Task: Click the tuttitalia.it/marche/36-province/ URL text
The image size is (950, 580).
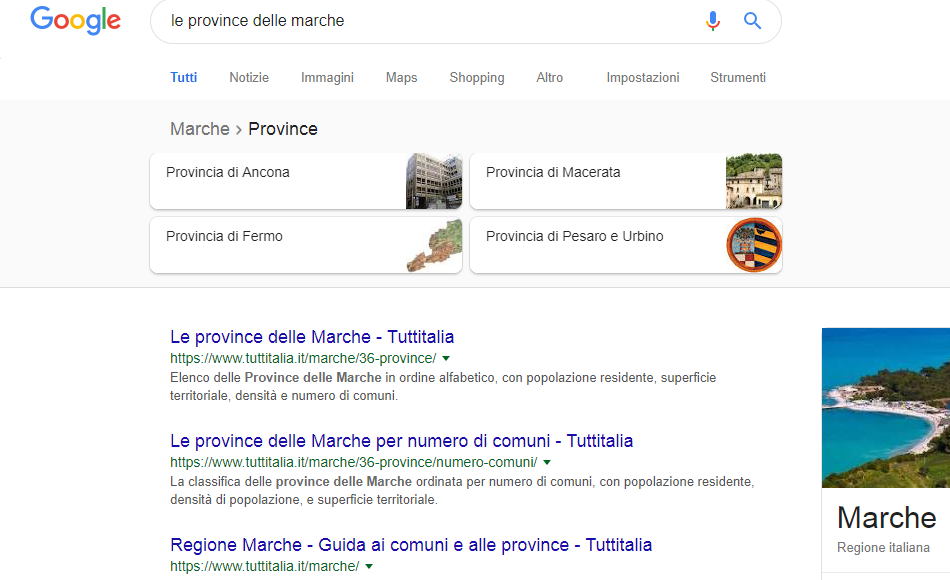Action: 303,358
